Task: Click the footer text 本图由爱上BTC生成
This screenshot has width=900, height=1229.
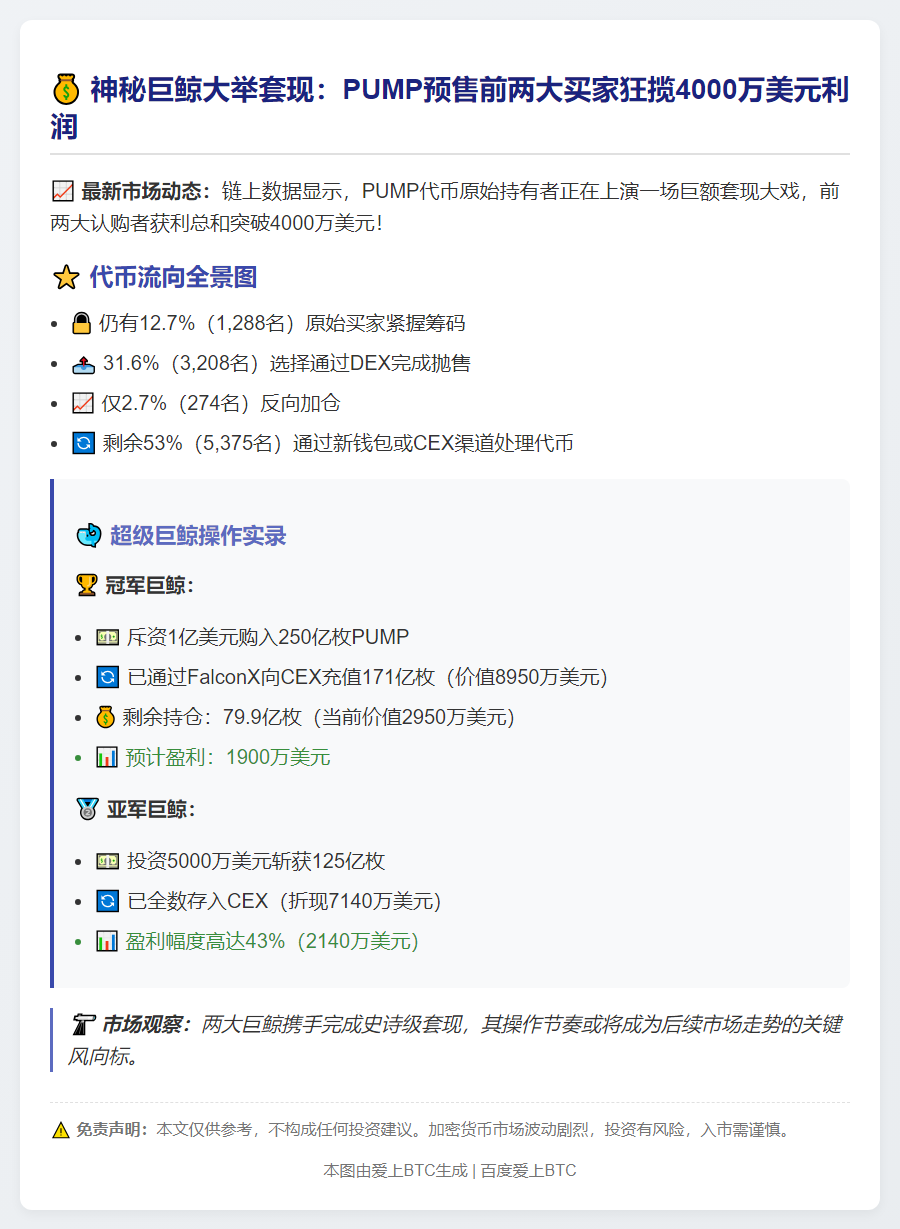Action: pos(395,1170)
